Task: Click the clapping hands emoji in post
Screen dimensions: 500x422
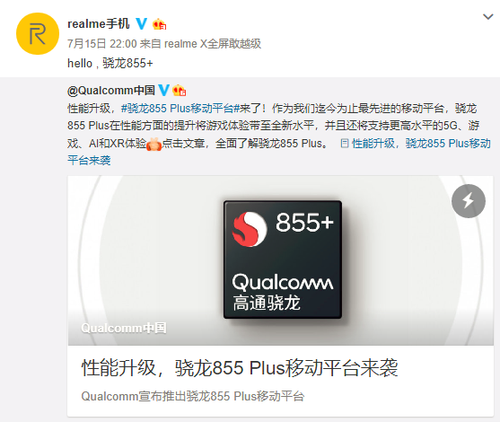Action: point(154,144)
